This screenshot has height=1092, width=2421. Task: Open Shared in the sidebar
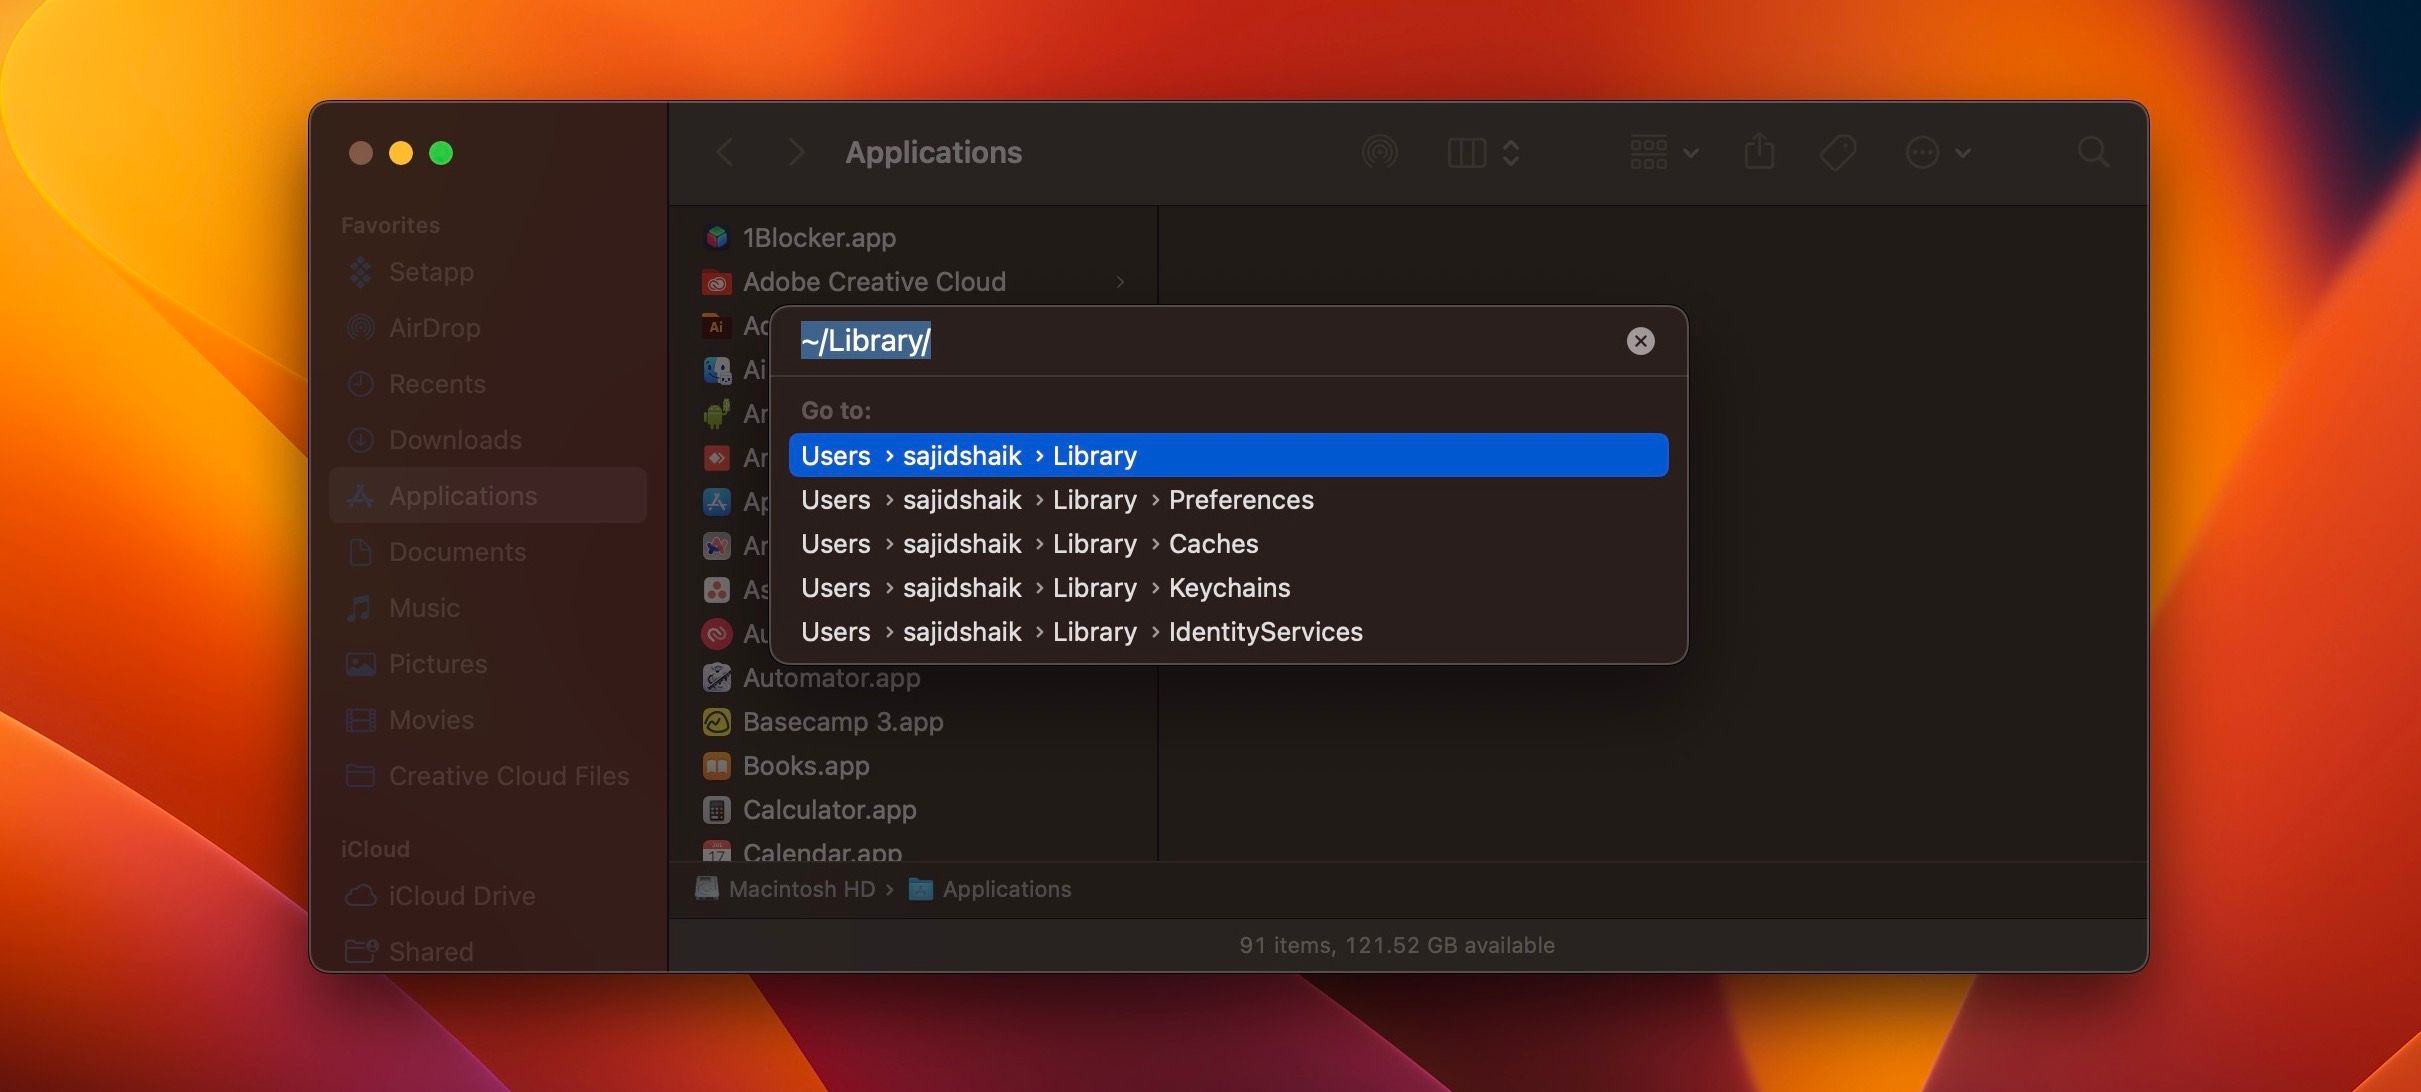tap(488, 952)
